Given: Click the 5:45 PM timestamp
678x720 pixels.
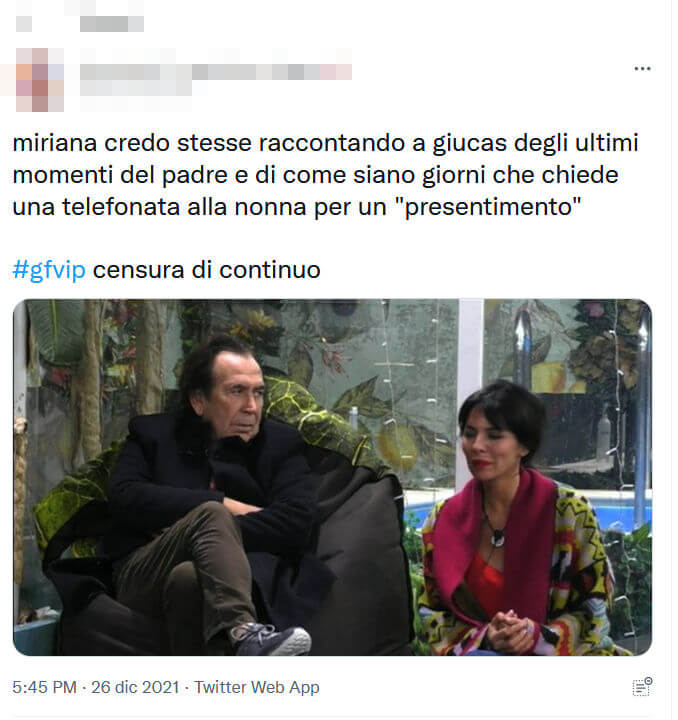Looking at the screenshot, I should (45, 687).
